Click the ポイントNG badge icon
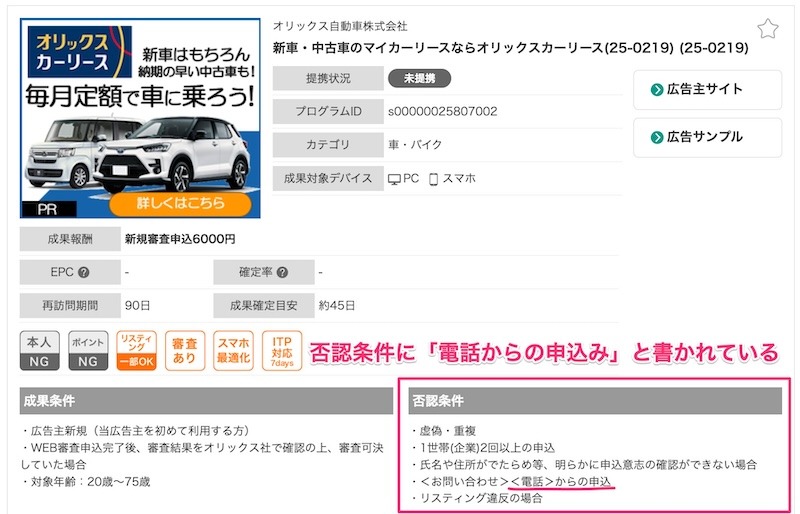Image resolution: width=800 pixels, height=514 pixels. click(x=88, y=351)
